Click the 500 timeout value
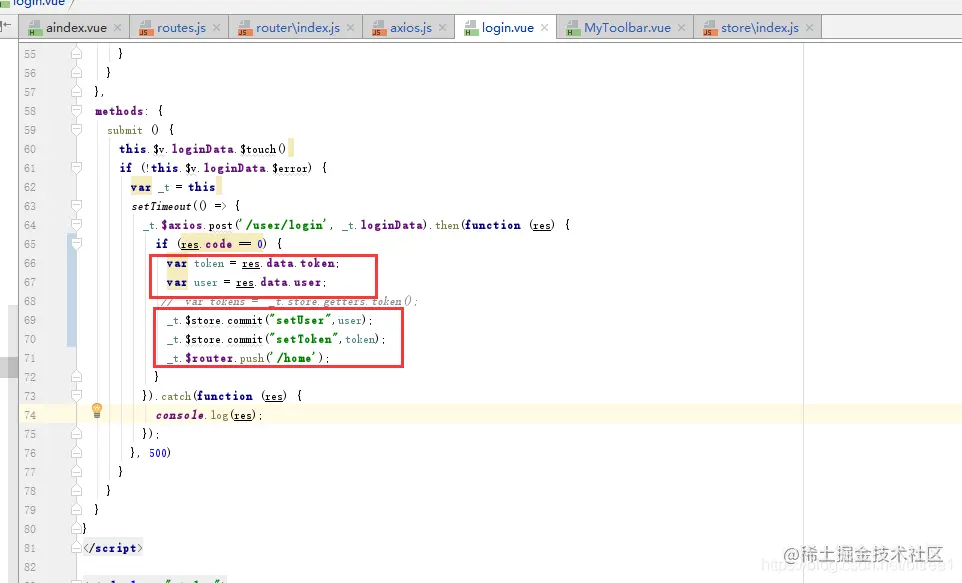962x583 pixels. [x=158, y=453]
